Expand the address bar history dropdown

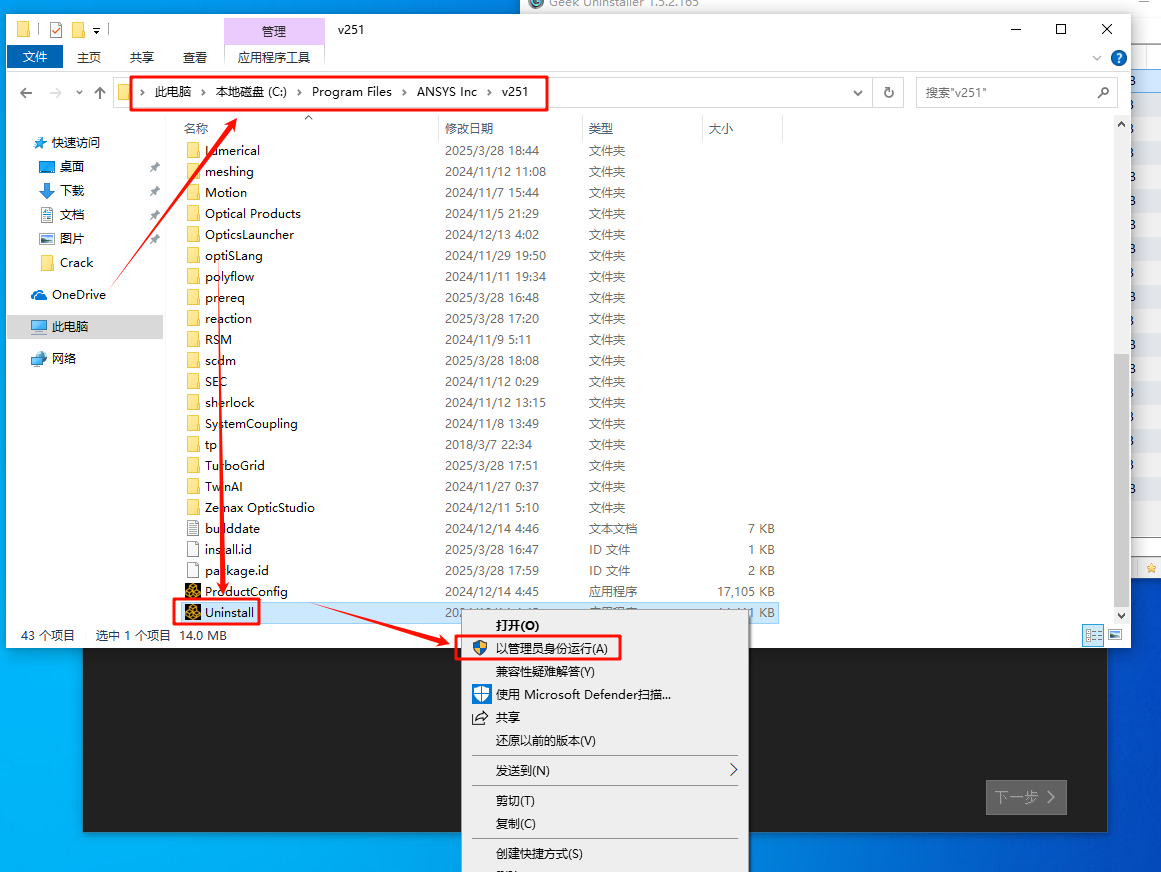[858, 92]
